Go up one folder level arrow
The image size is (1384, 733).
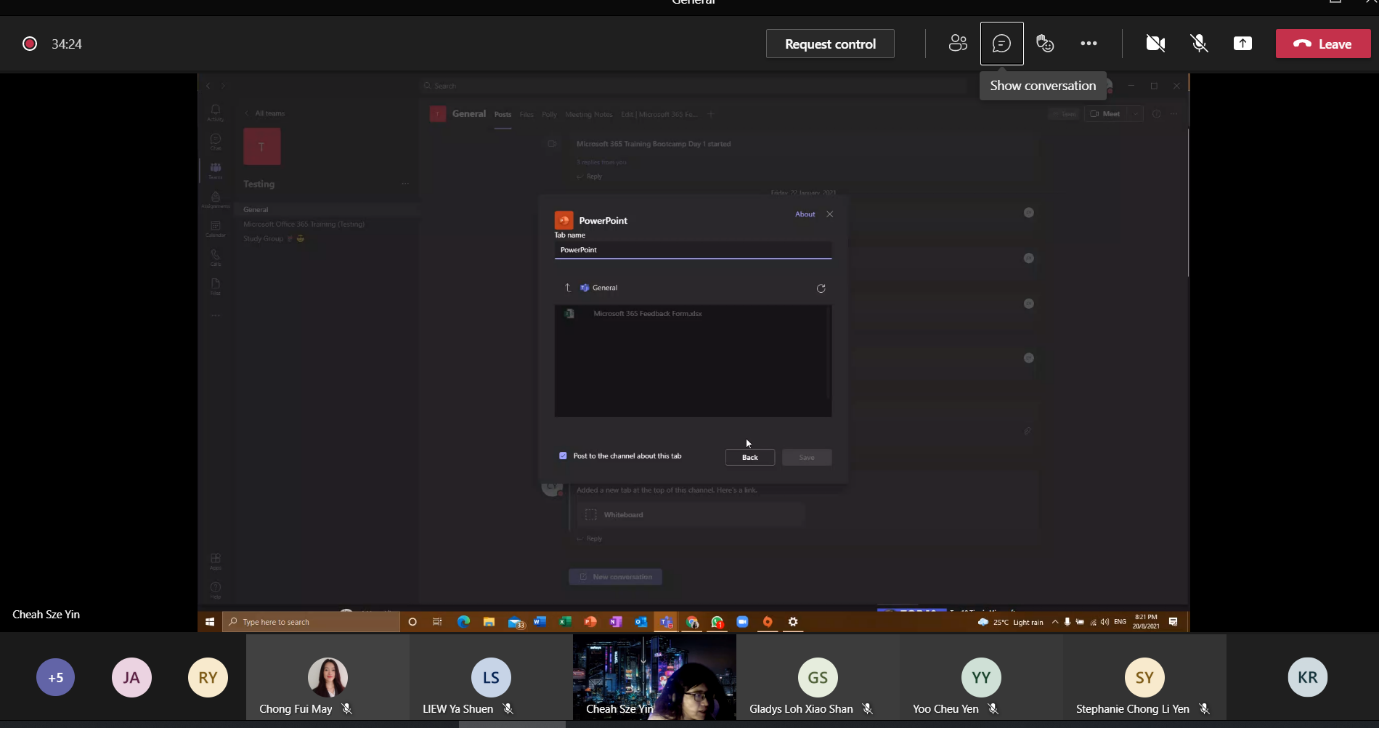click(567, 288)
